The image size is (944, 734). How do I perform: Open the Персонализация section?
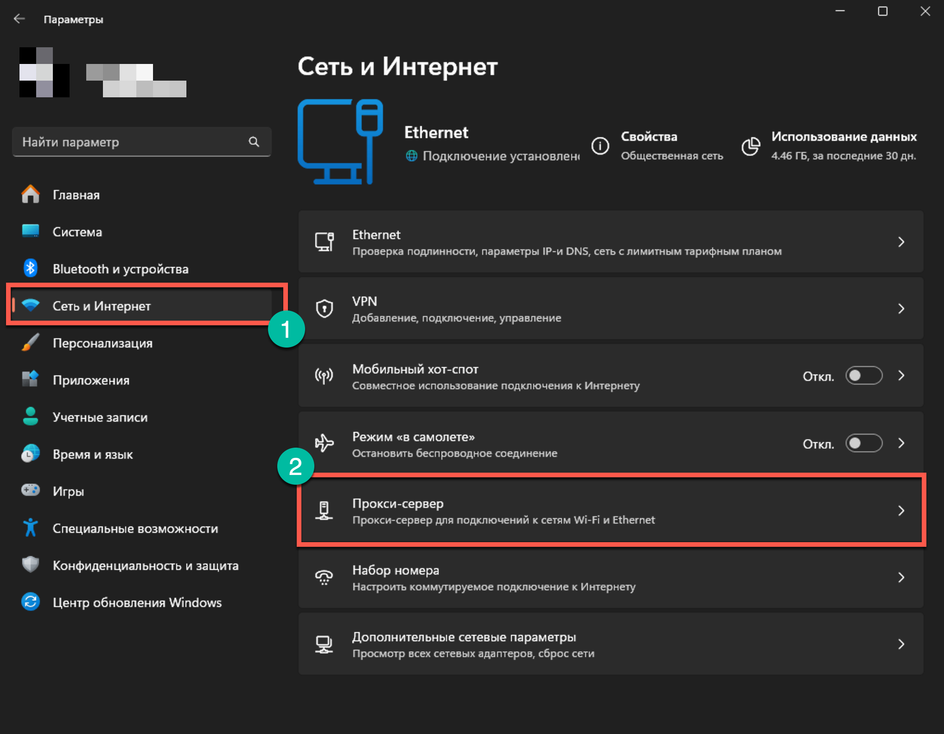click(x=141, y=343)
